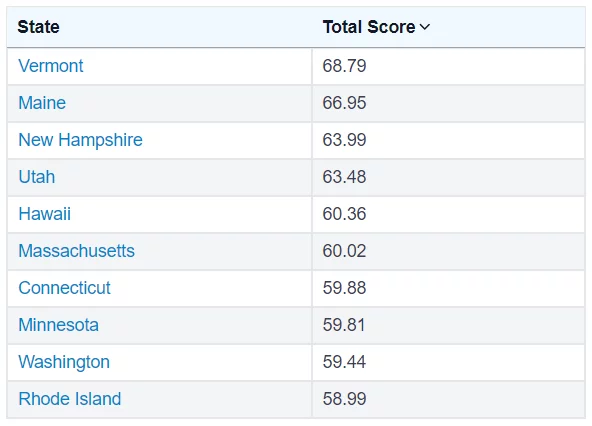Select Hawaii's score cell 60.36

click(449, 214)
